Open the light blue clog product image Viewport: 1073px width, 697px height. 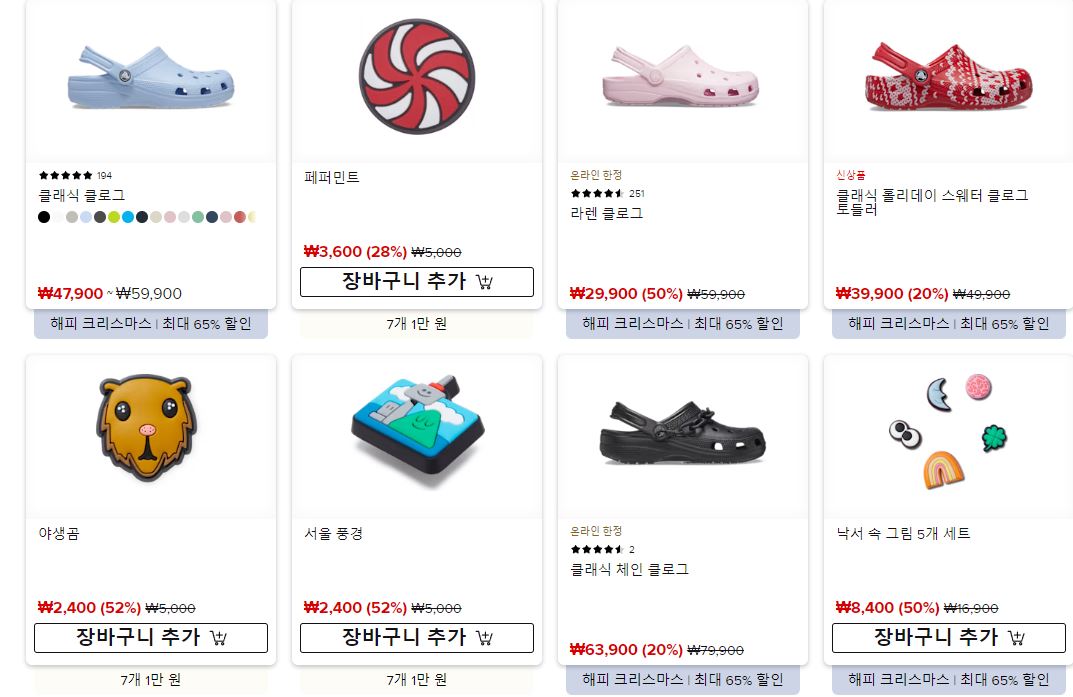(151, 78)
